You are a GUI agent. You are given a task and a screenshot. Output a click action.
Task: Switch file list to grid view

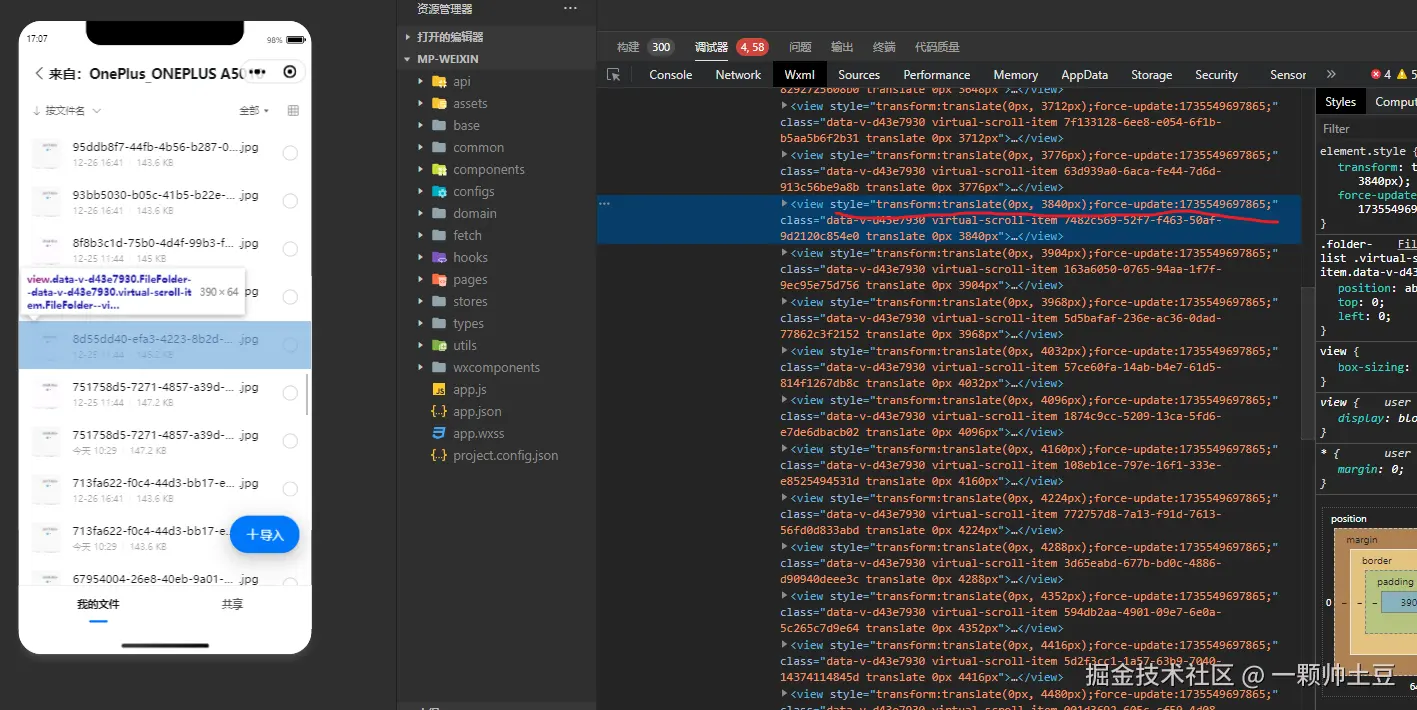293,110
